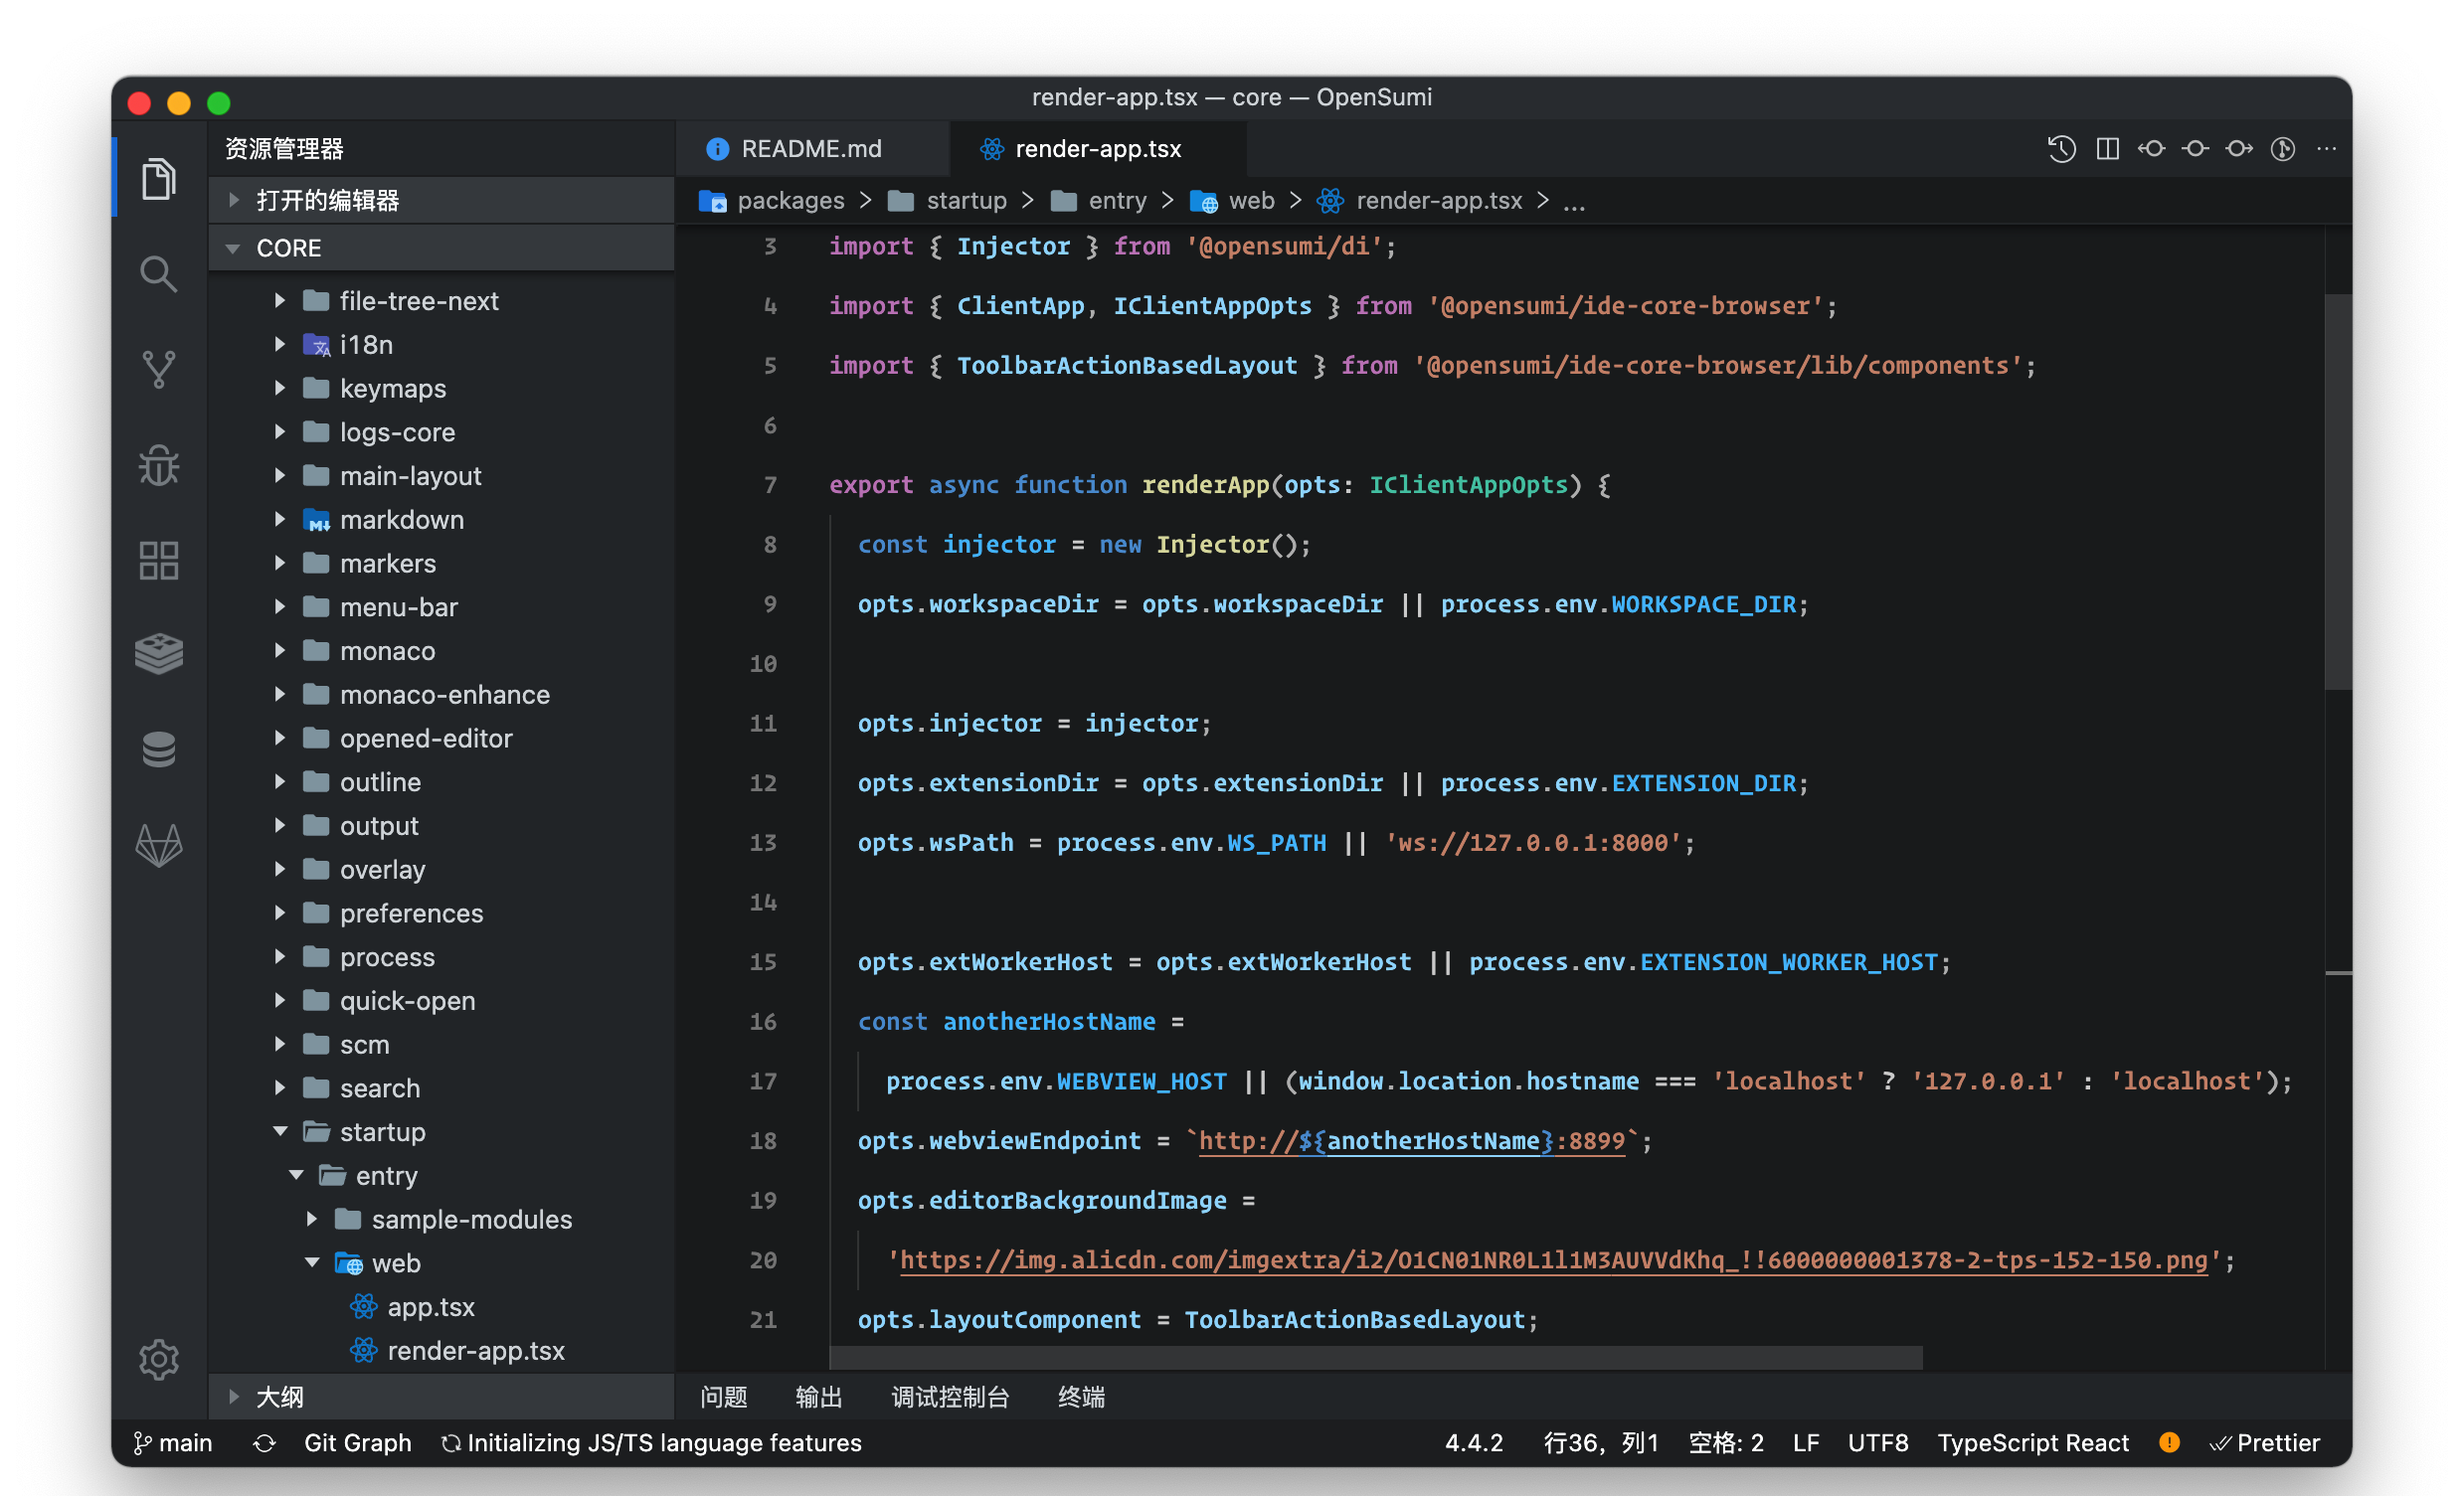2464x1496 pixels.
Task: Click the Initializing JS/TS language features status
Action: pos(652,1443)
